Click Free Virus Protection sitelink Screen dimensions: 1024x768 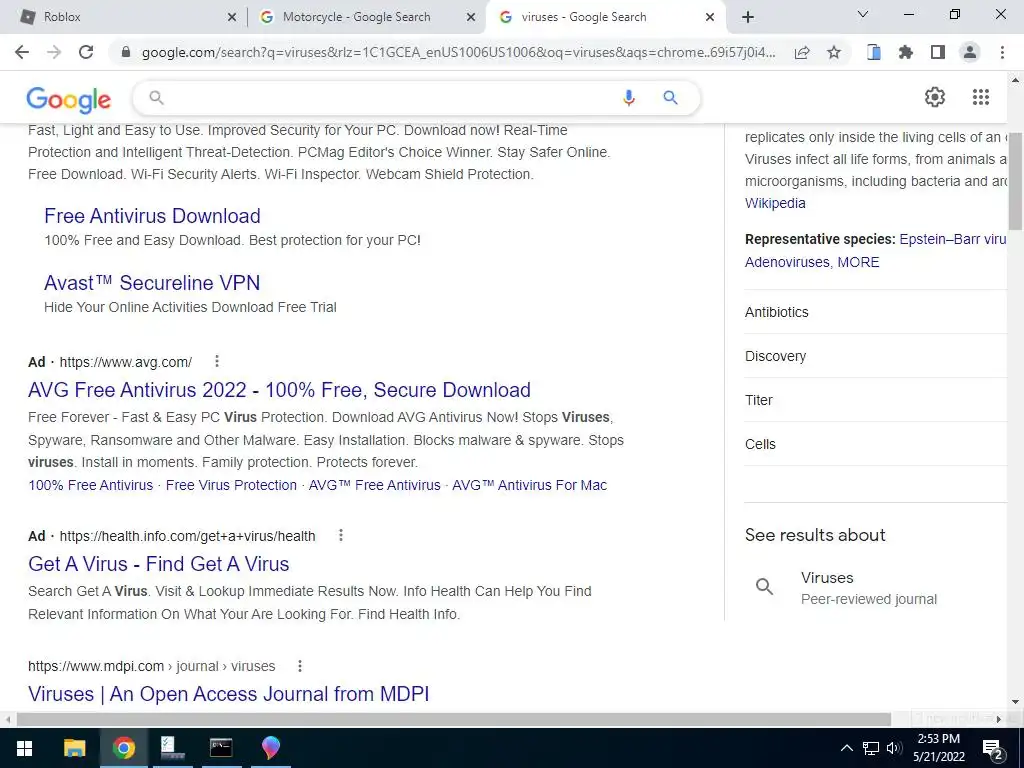point(231,485)
